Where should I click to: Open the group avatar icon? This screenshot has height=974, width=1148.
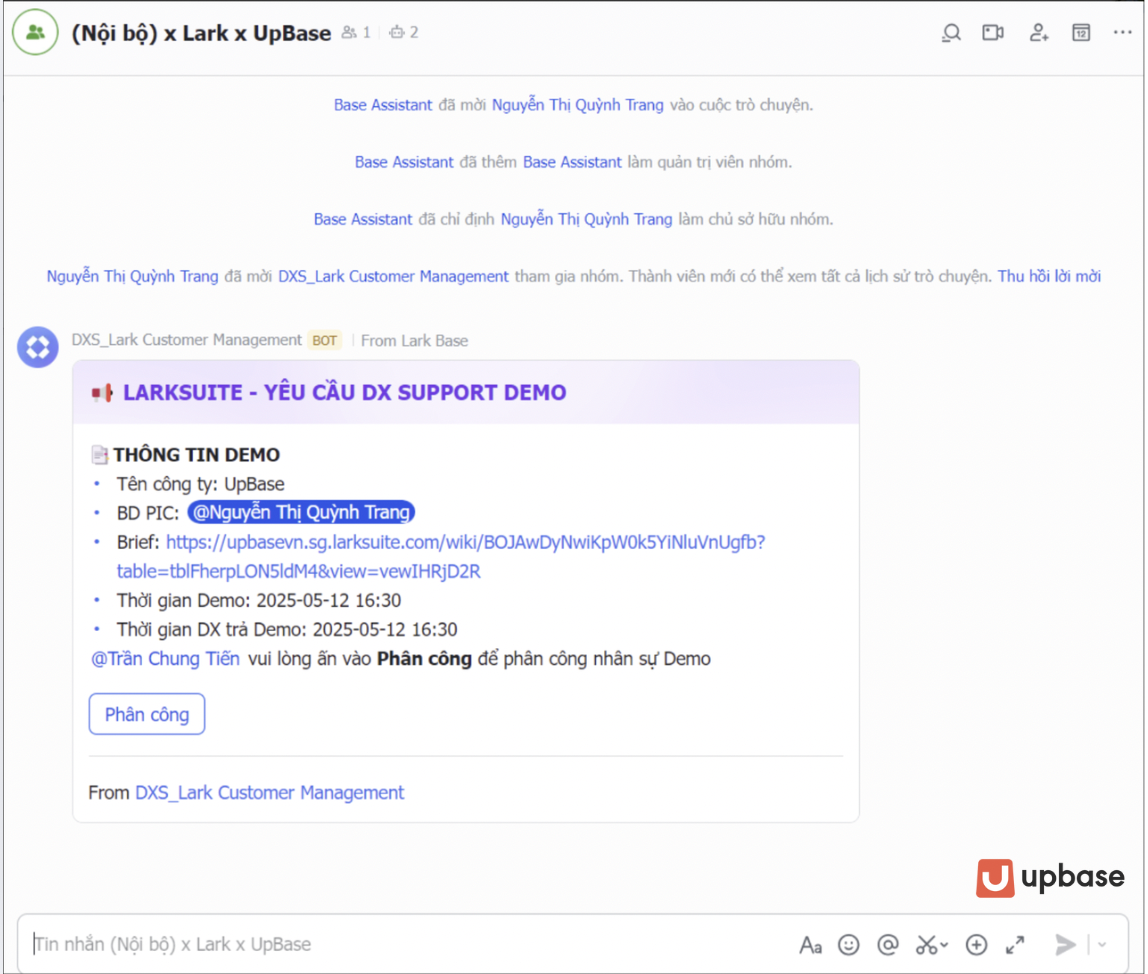35,33
